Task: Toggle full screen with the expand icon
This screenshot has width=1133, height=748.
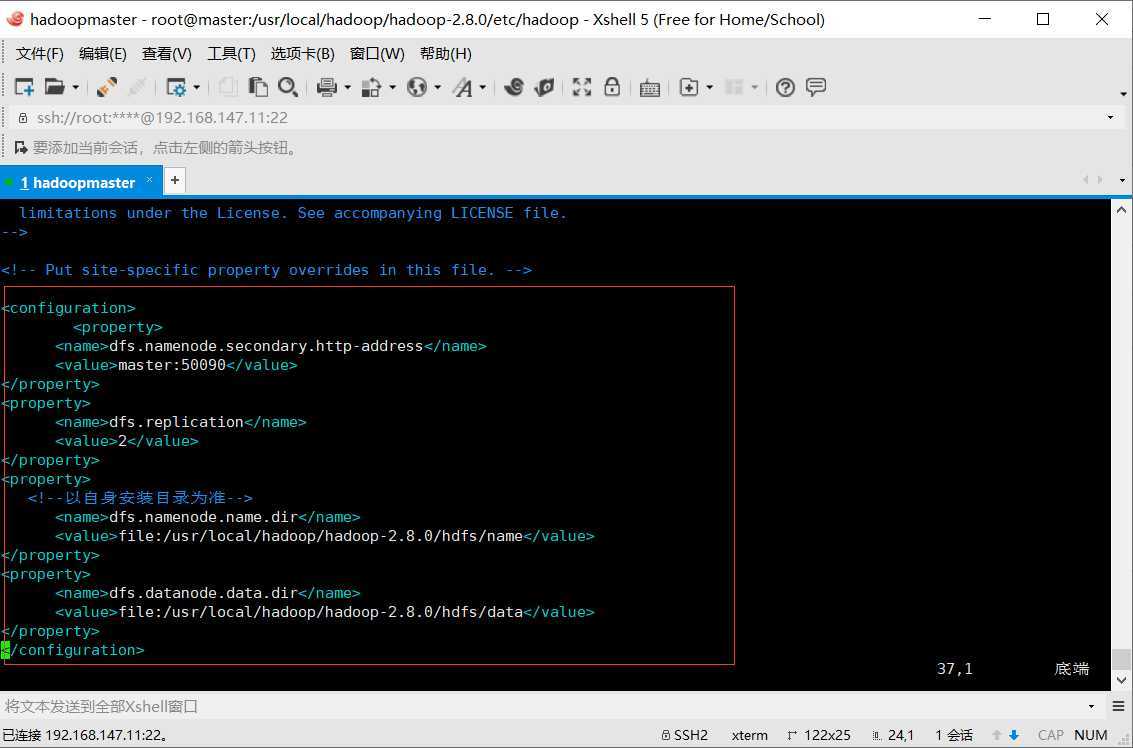Action: 582,87
